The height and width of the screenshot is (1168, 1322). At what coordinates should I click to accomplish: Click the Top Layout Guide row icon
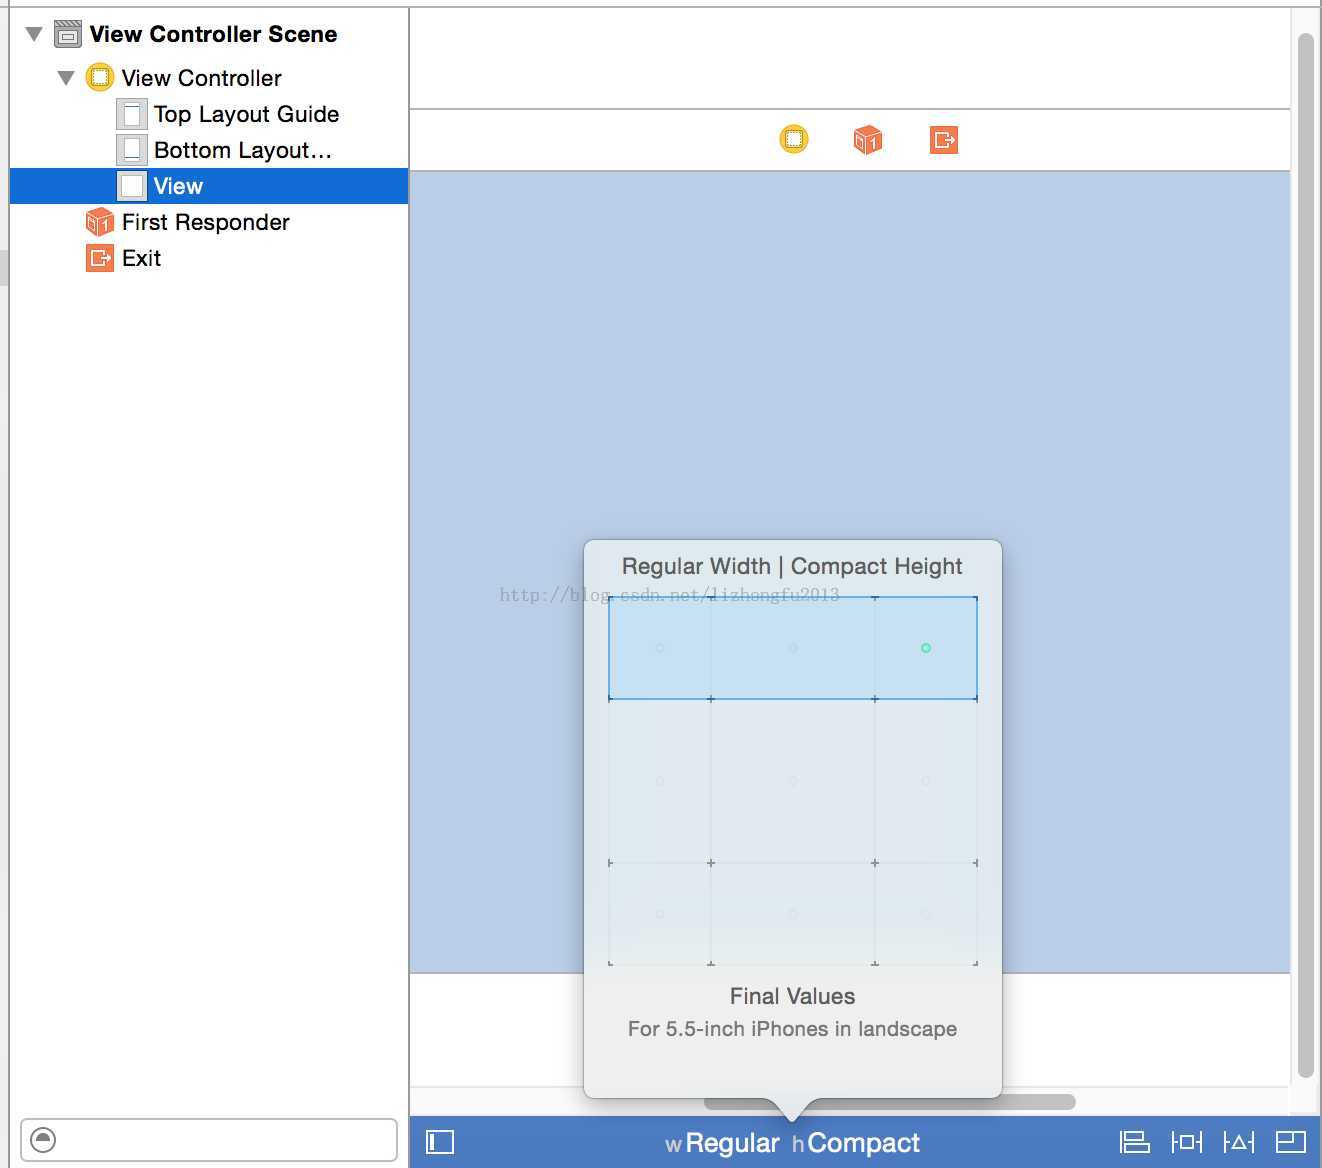pos(132,114)
